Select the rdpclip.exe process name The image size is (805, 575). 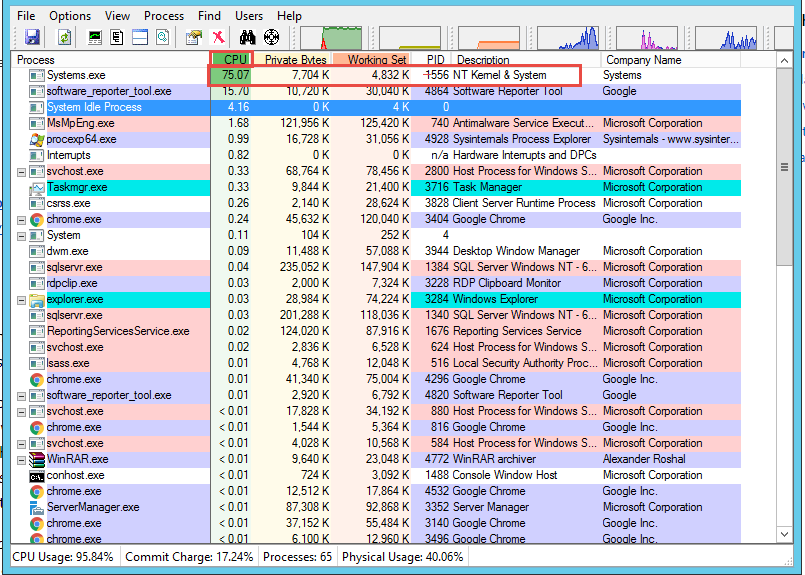click(72, 283)
